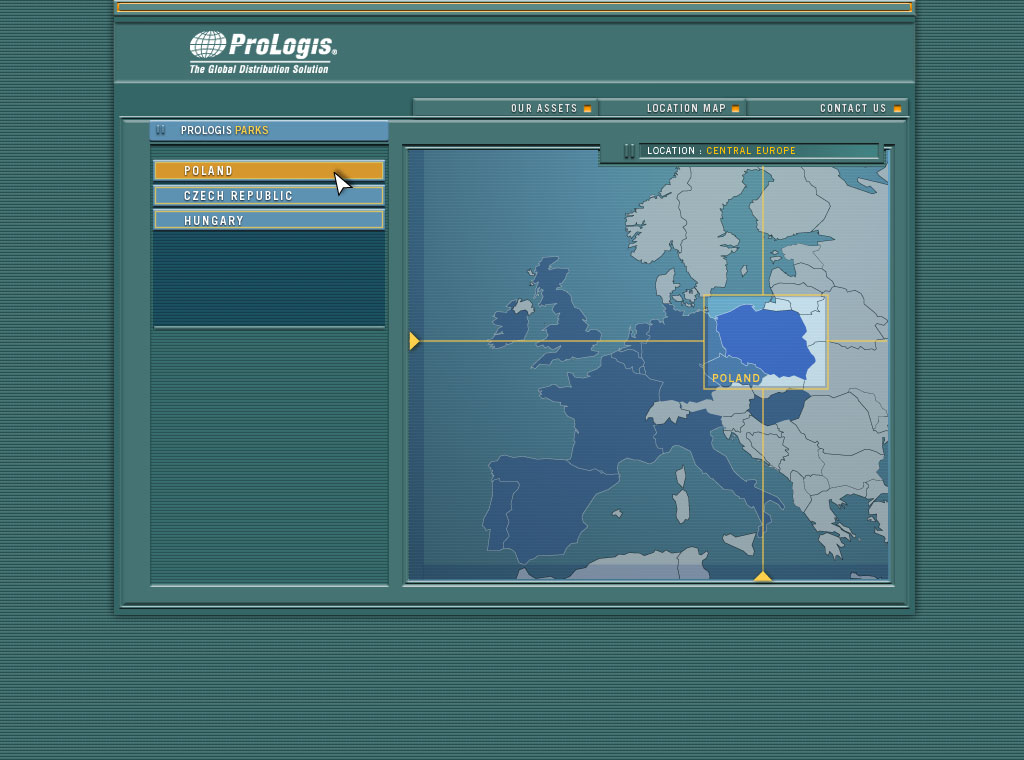Image resolution: width=1024 pixels, height=760 pixels.
Task: Click the yellow Poland label on the map
Action: coord(736,378)
